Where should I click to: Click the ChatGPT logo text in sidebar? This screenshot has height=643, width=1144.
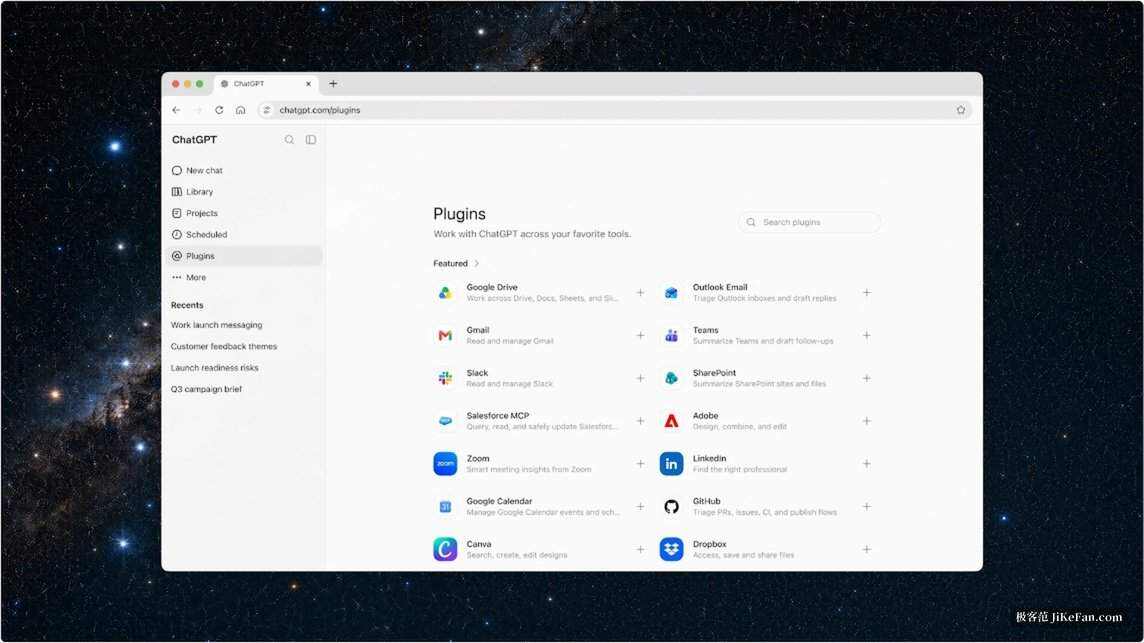[194, 139]
